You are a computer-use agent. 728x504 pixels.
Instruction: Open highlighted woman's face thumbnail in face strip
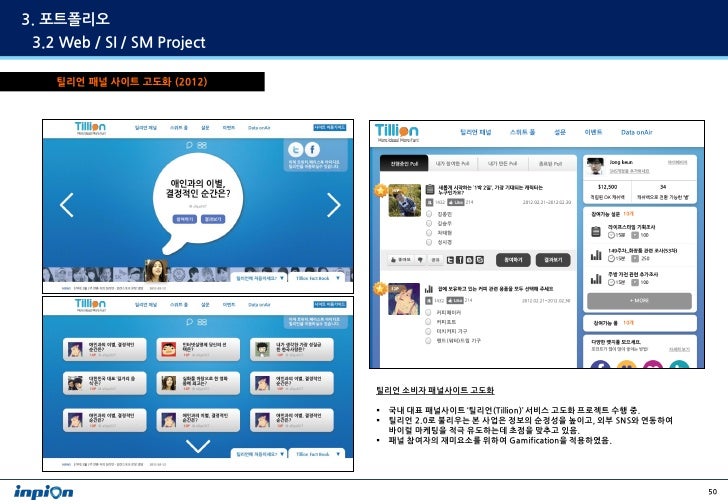156,271
